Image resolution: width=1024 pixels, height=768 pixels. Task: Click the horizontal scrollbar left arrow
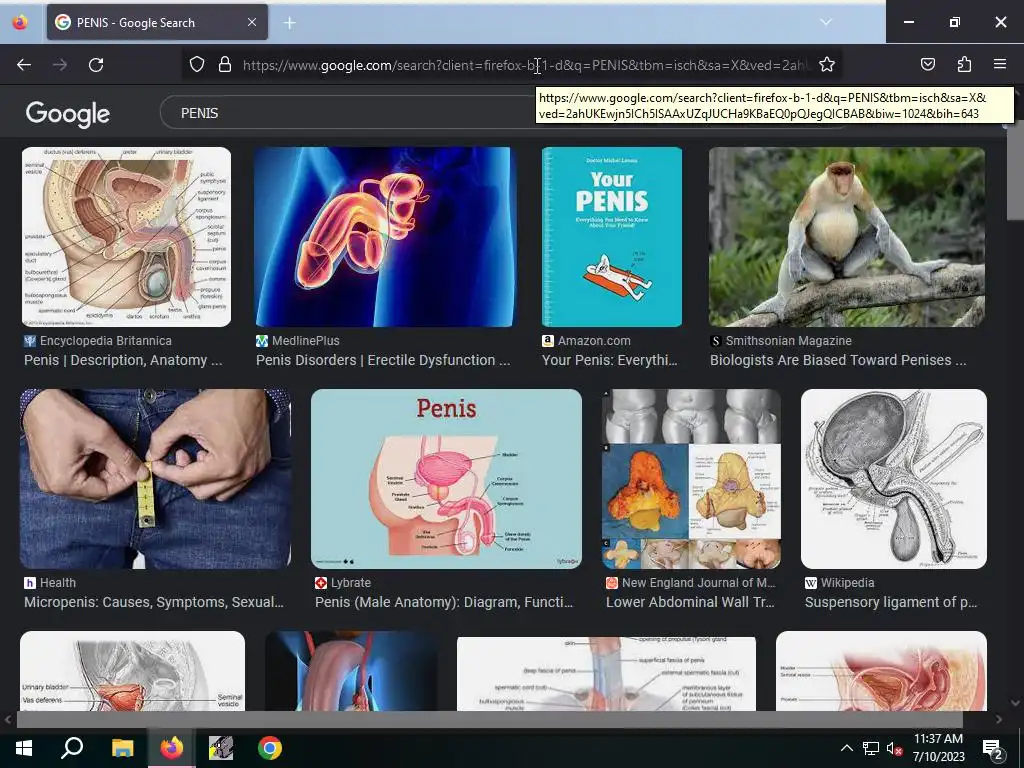tap(8, 720)
